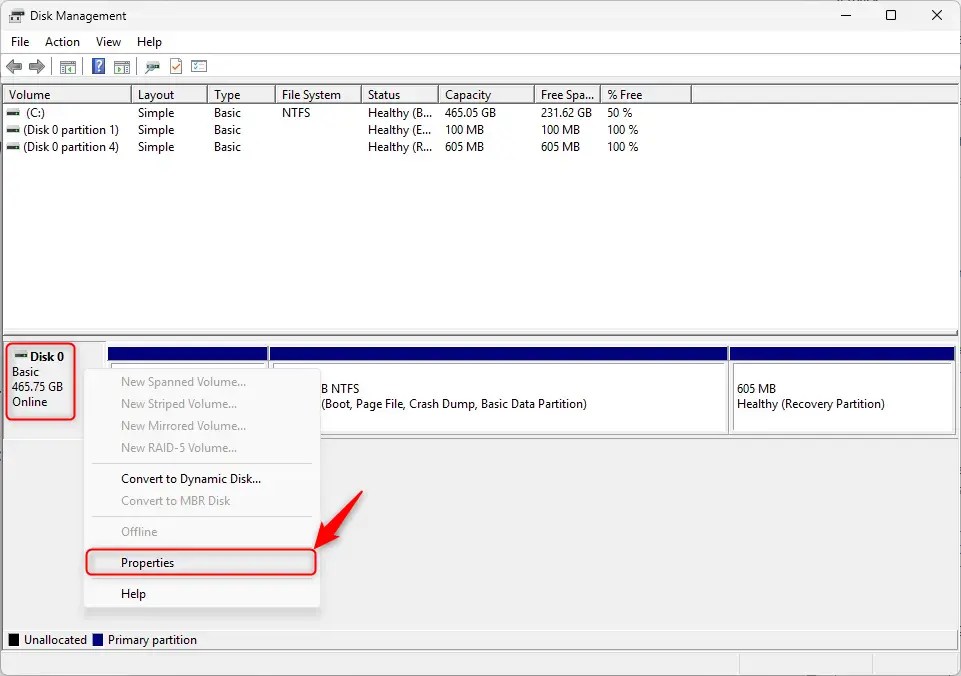Click the Connect/Rescan disks toolbar icon
The height and width of the screenshot is (676, 961).
(152, 67)
